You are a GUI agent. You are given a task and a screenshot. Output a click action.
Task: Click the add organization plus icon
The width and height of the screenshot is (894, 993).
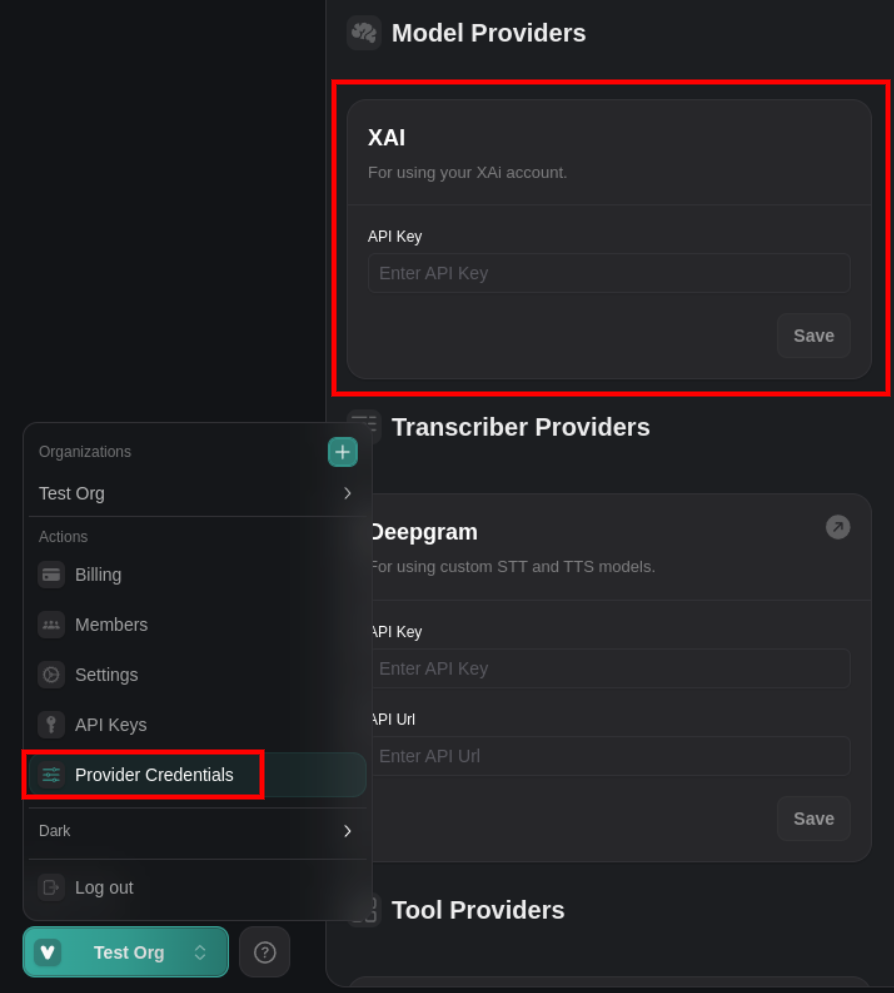coord(342,452)
